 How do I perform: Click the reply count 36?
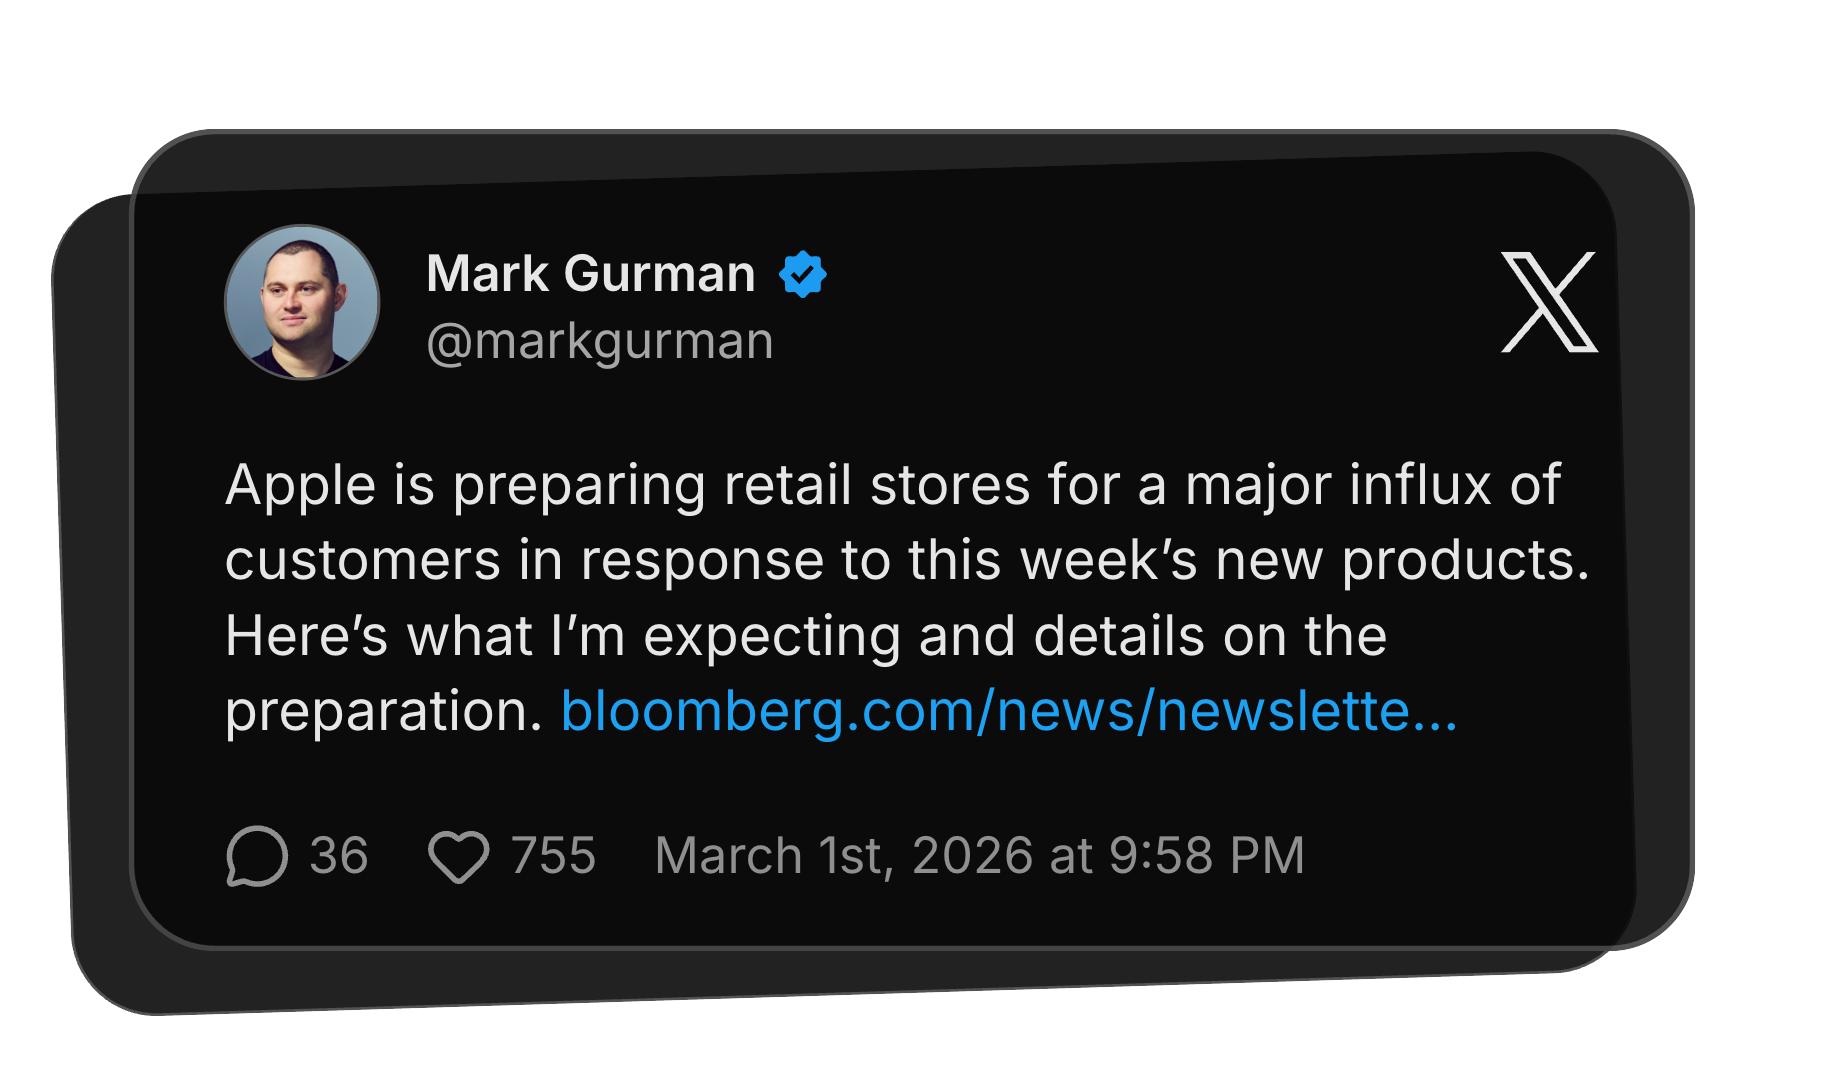point(338,856)
